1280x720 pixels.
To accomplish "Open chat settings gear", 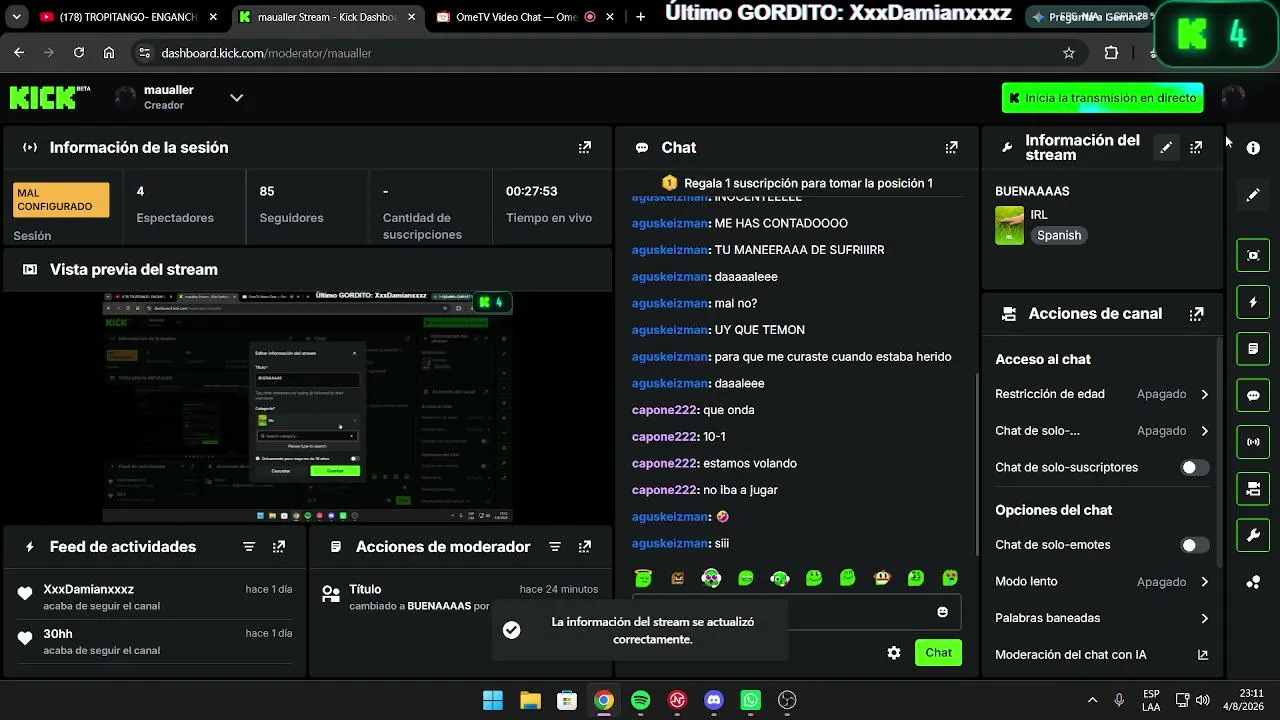I will click(x=894, y=653).
